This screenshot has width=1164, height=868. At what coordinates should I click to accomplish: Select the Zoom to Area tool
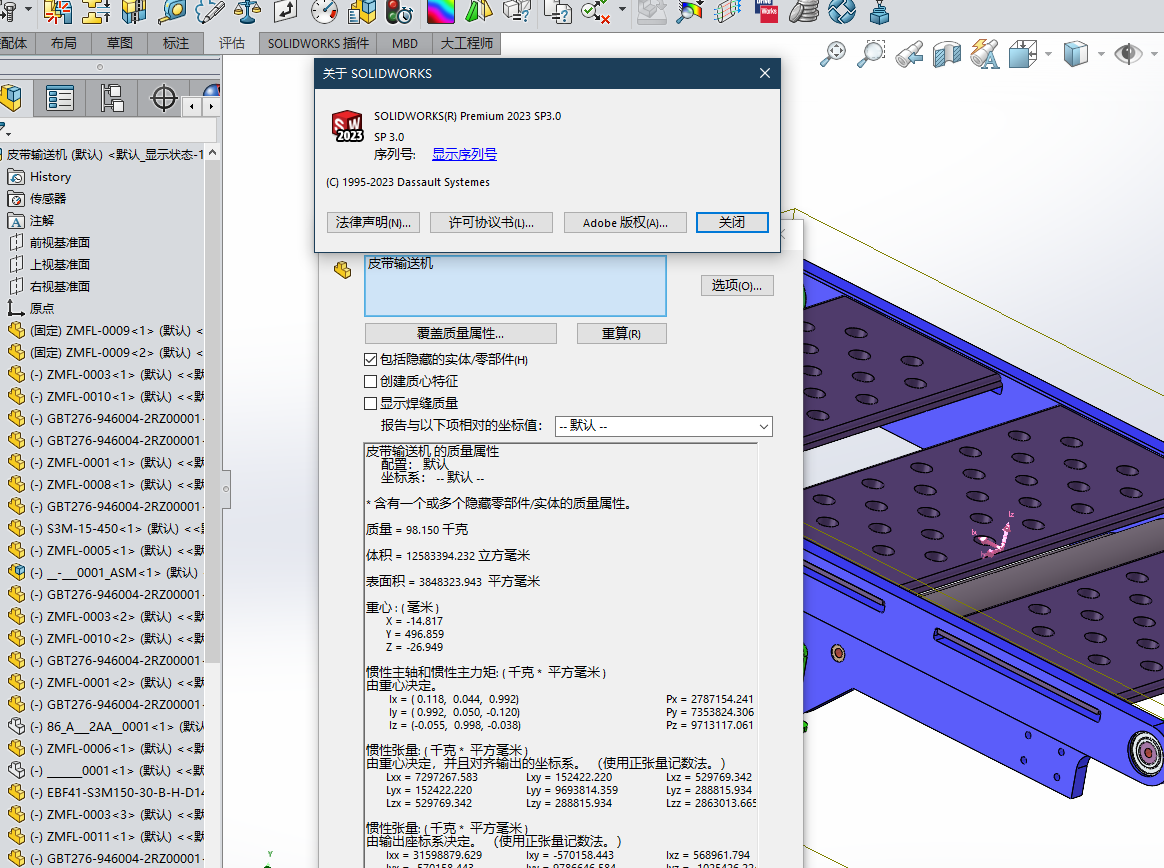pyautogui.click(x=871, y=53)
